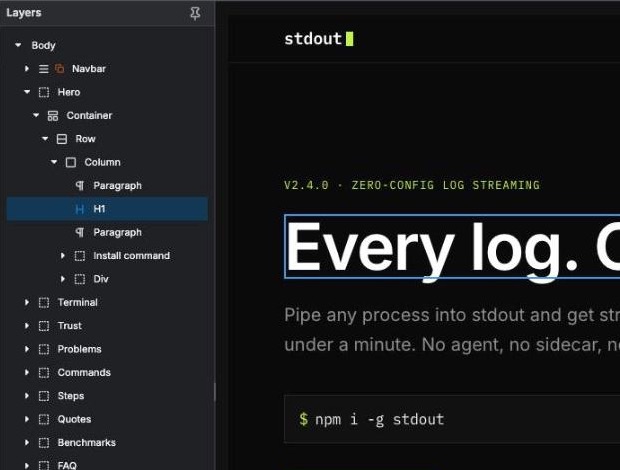Select the Trust layer label
This screenshot has height=470, width=620.
(x=70, y=326)
